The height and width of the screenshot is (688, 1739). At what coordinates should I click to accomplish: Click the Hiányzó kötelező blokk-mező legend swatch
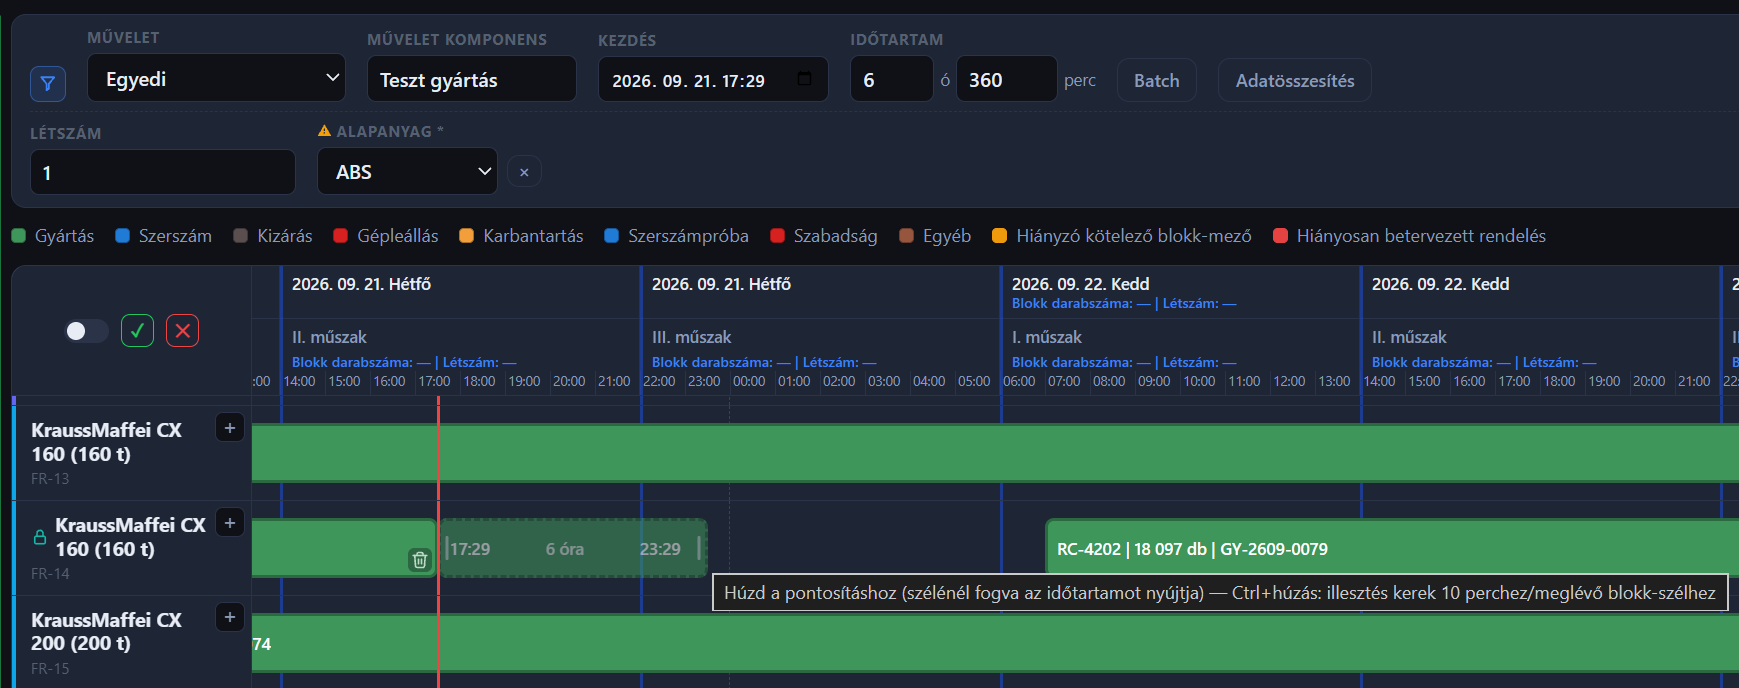[x=999, y=236]
